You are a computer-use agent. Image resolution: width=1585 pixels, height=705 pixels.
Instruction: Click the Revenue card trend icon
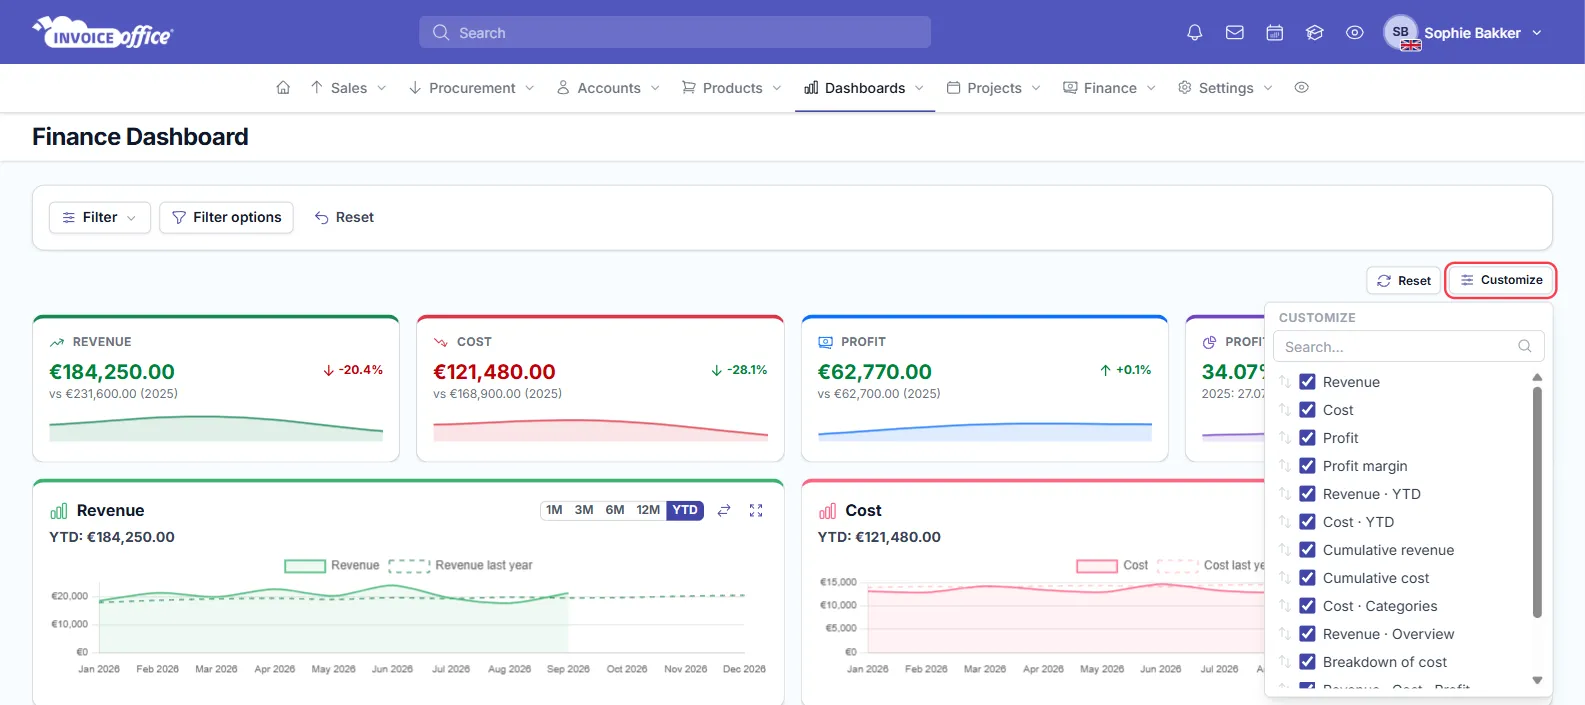point(57,342)
